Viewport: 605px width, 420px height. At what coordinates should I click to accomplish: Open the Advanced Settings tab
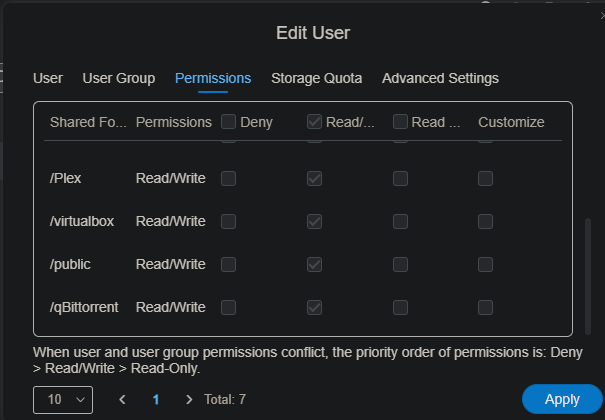click(440, 78)
